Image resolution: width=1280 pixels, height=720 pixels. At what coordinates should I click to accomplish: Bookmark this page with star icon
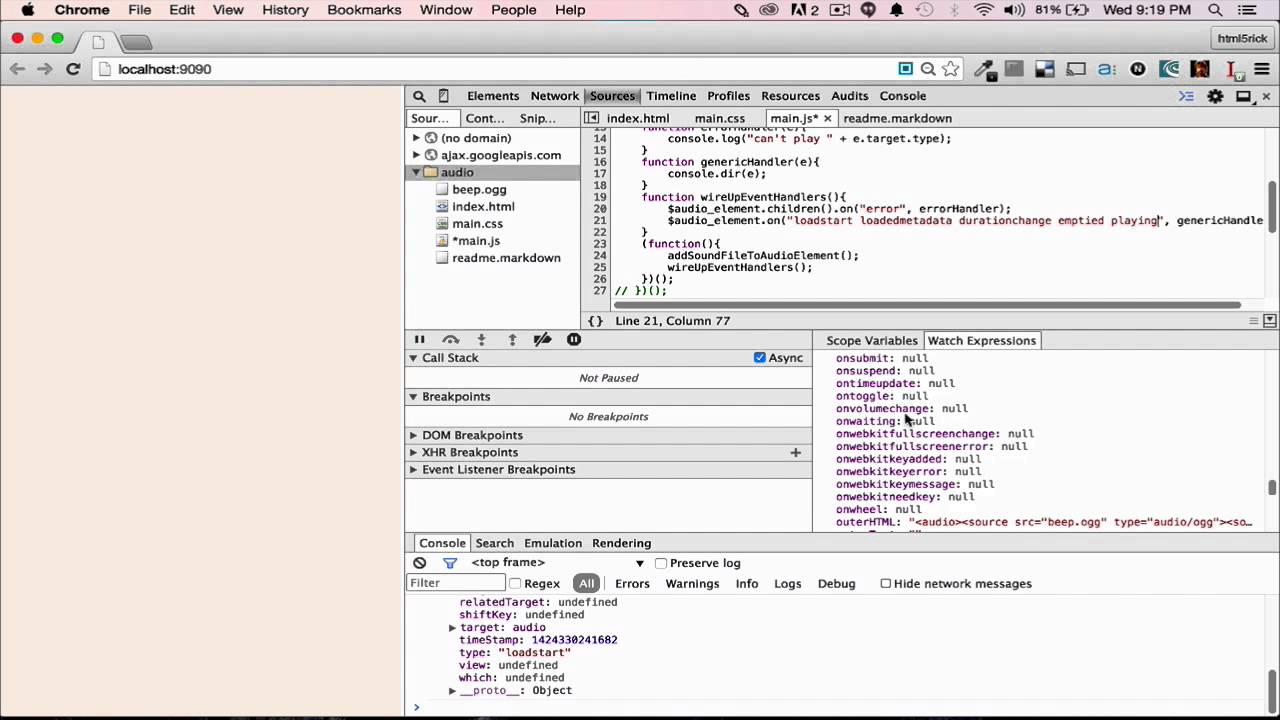(x=951, y=69)
